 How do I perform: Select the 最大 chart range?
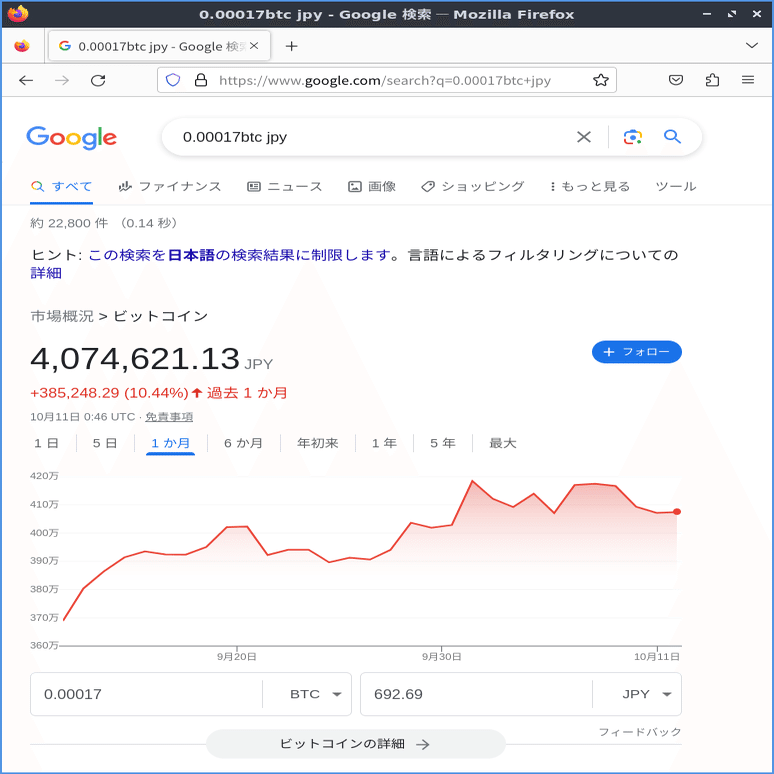pyautogui.click(x=503, y=443)
